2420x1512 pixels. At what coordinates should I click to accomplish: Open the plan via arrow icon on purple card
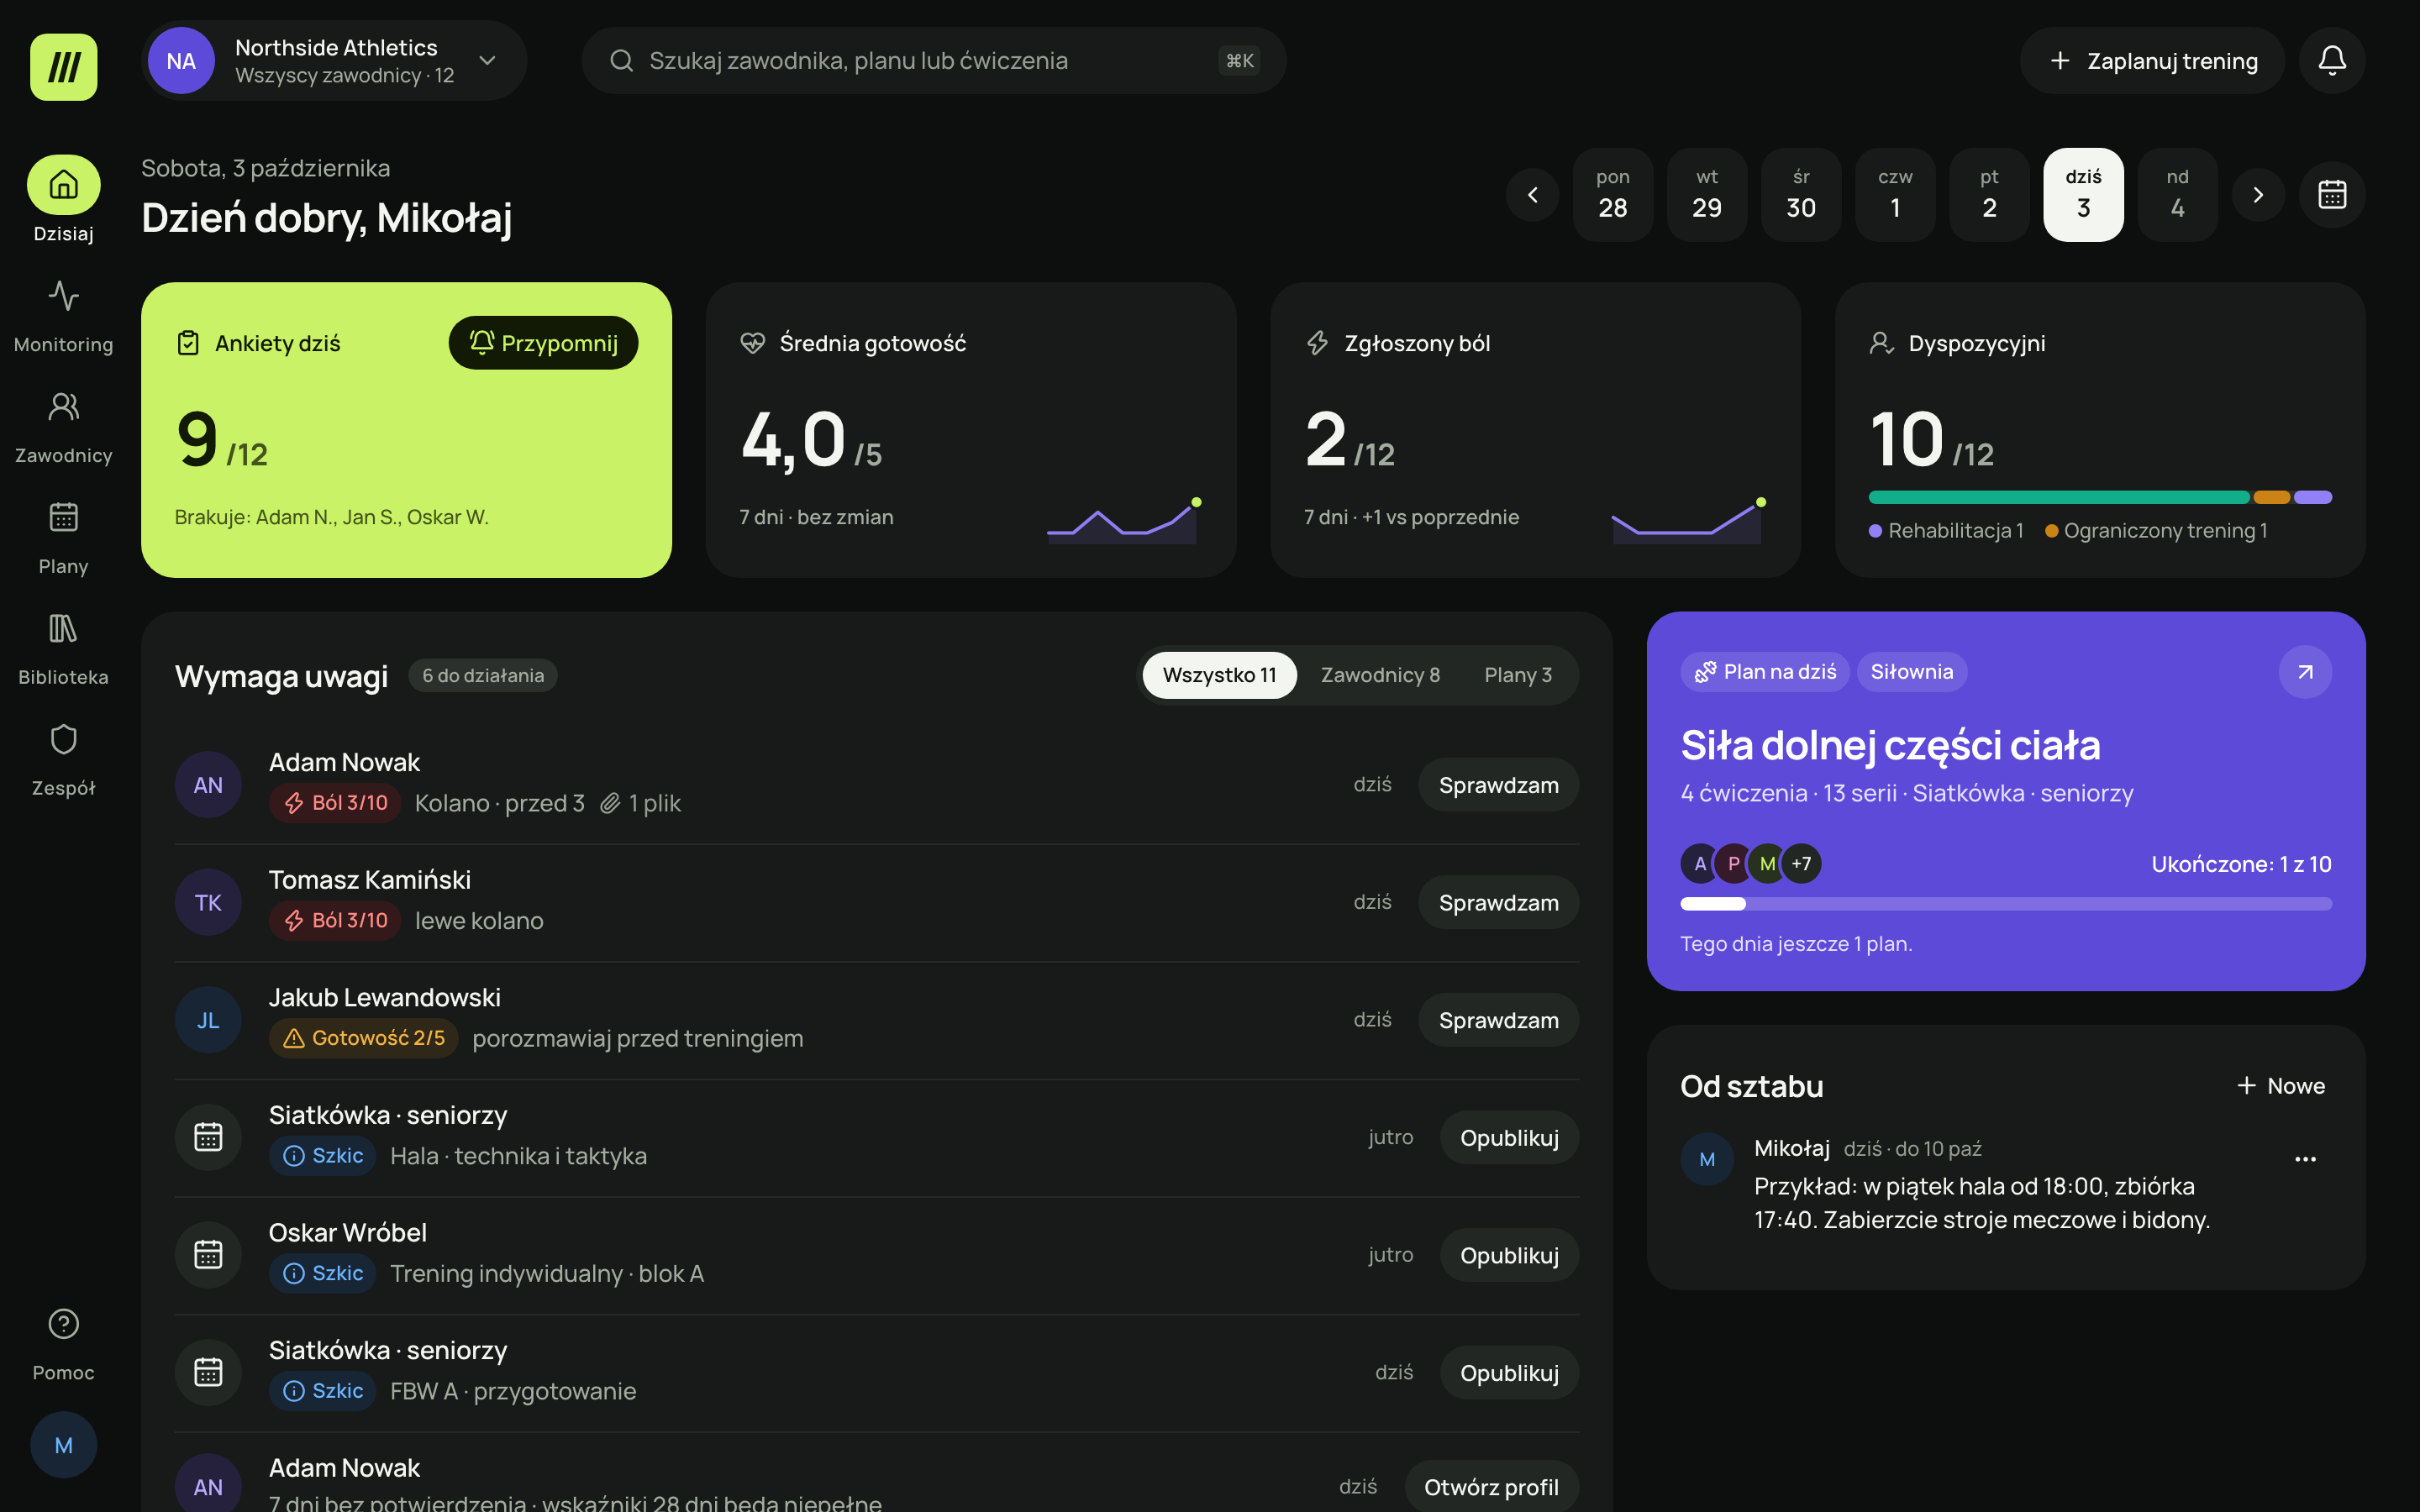[2305, 672]
